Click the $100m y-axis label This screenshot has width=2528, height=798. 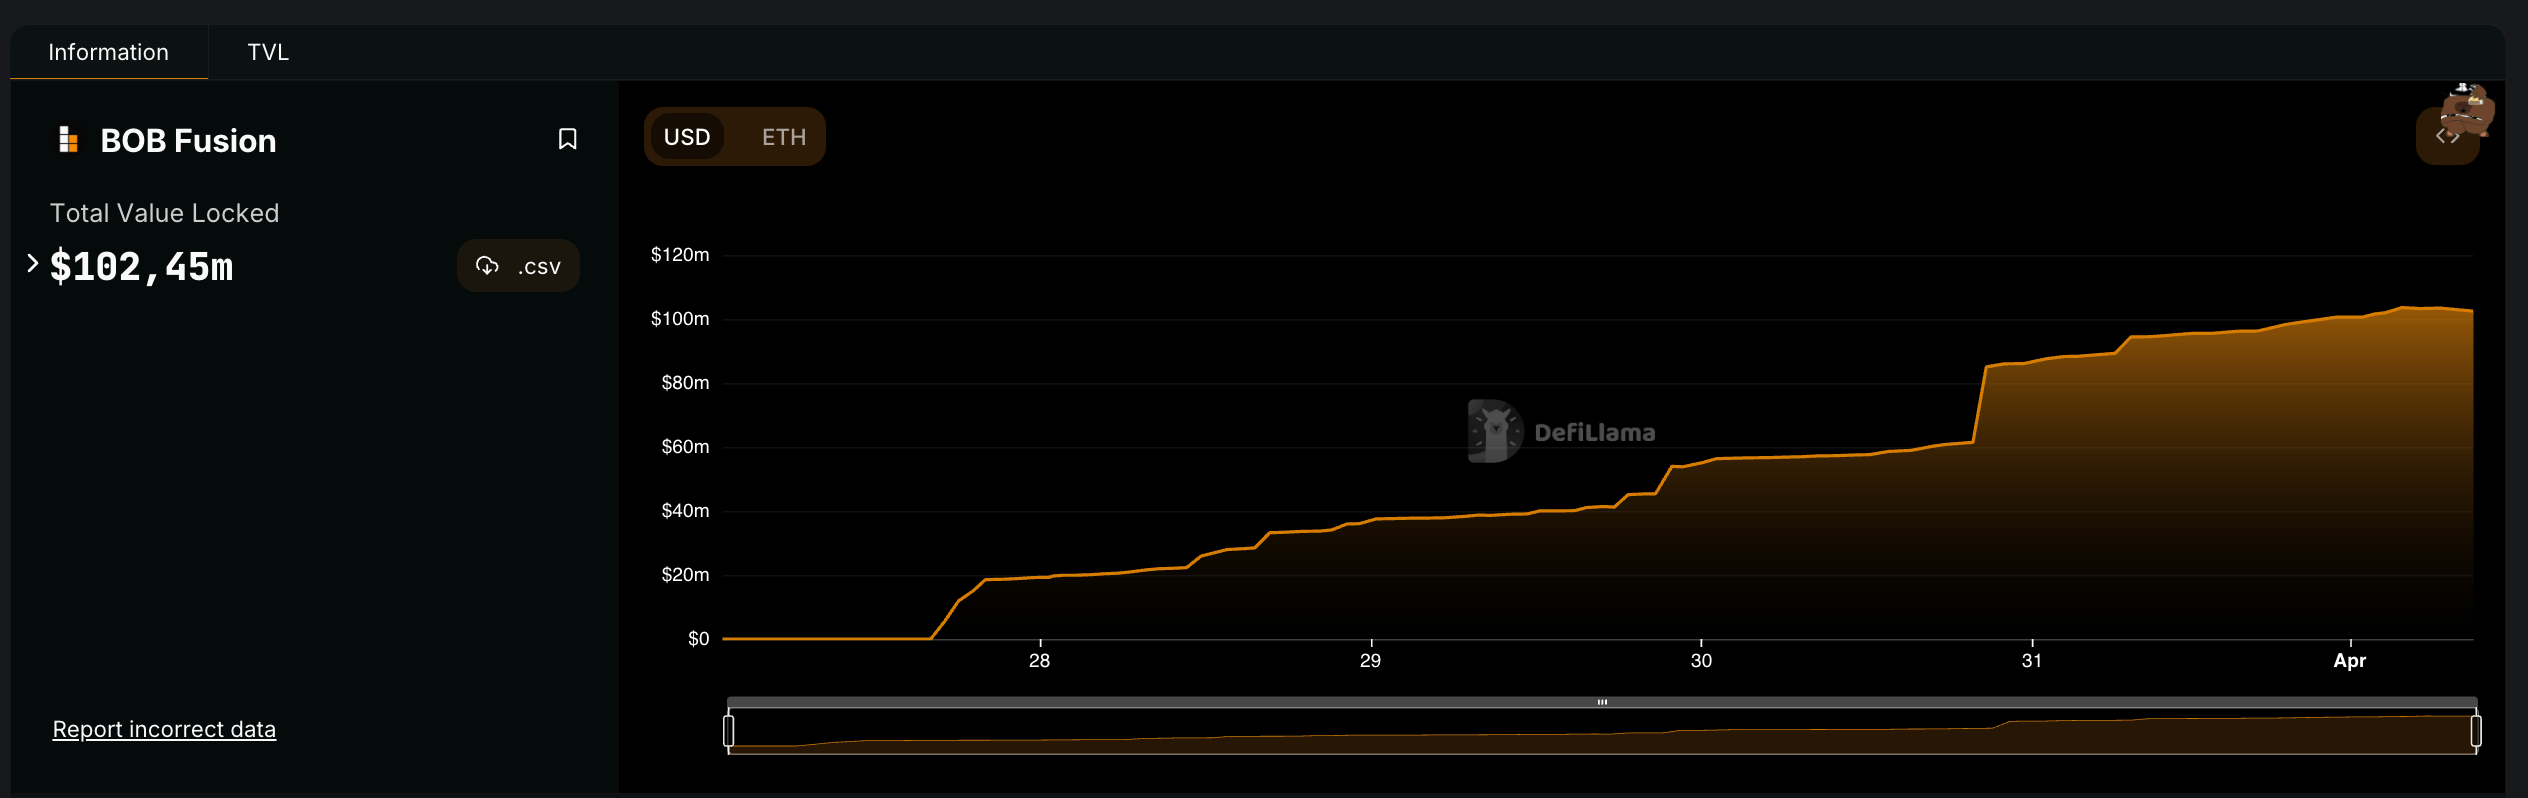(680, 319)
